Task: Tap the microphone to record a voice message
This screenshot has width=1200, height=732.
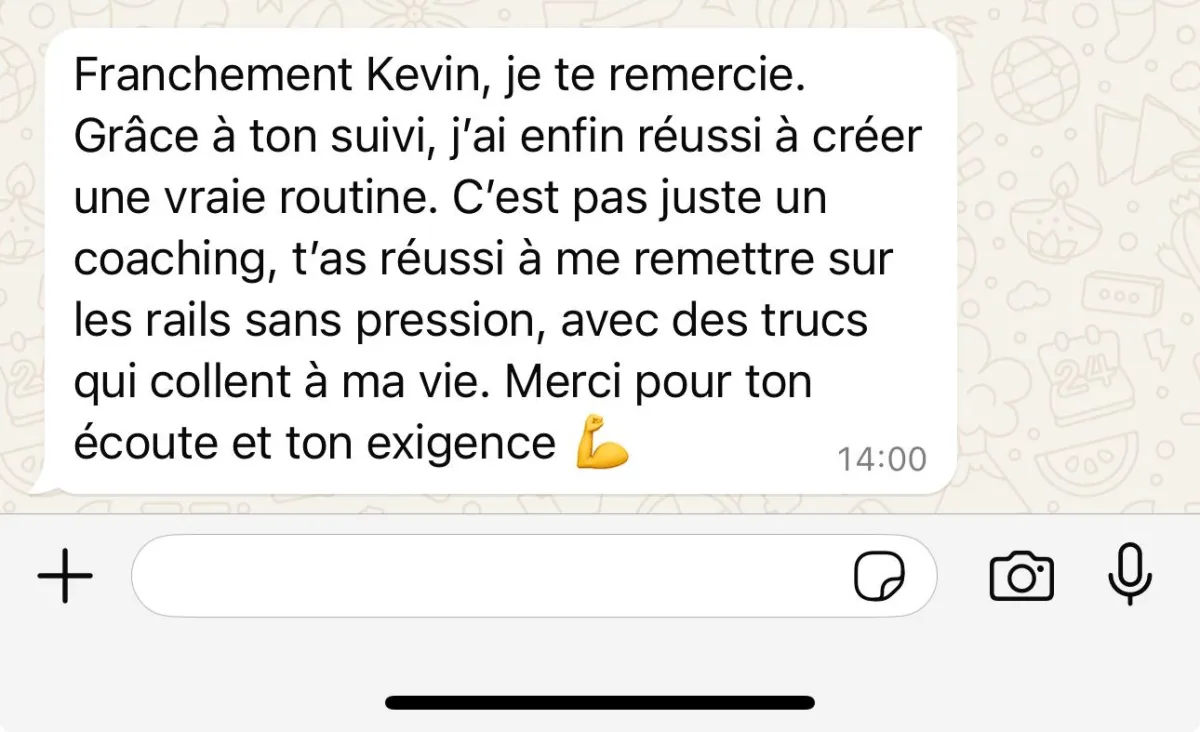Action: 1132,576
